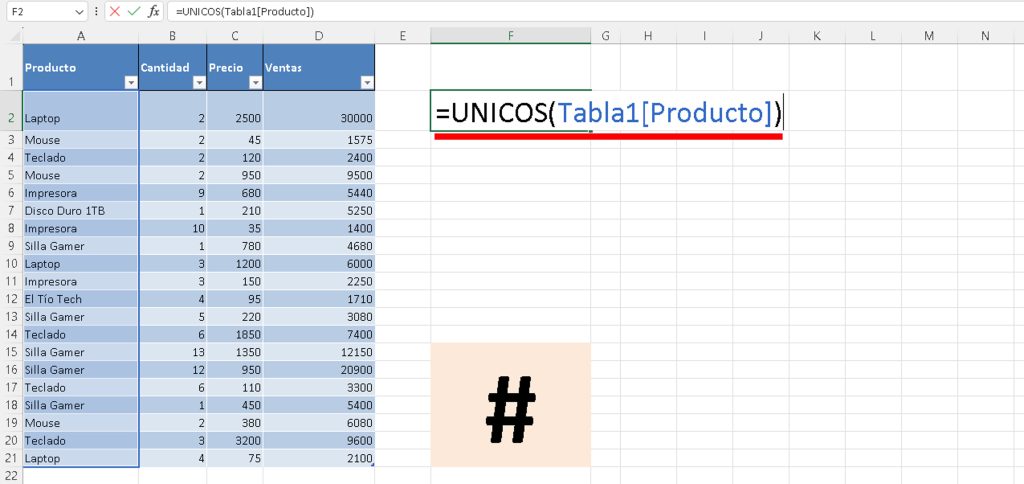Click the Ventas cell showing 30000

tap(319, 118)
